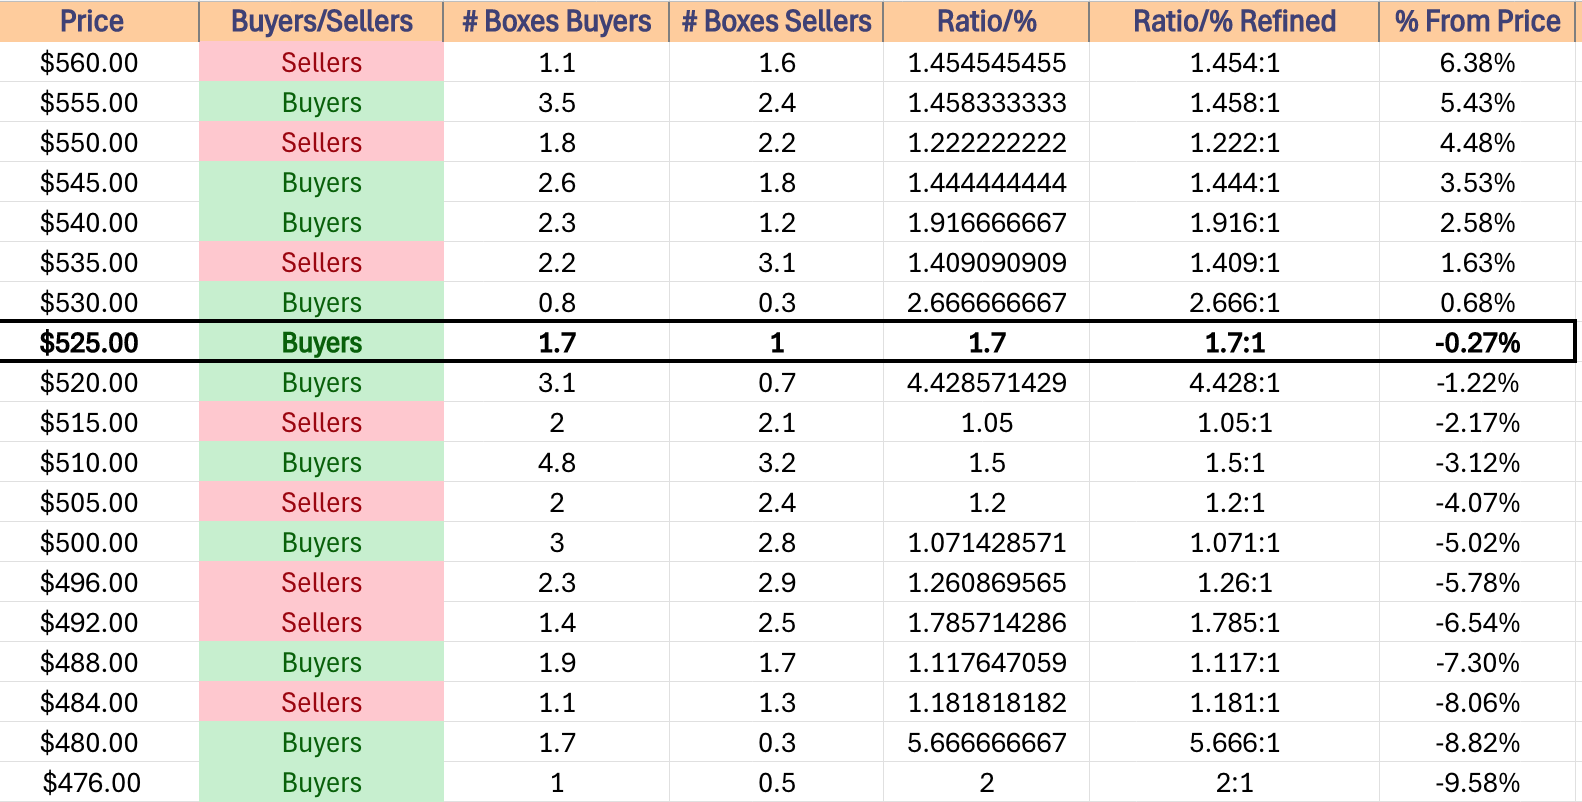Image resolution: width=1582 pixels, height=802 pixels.
Task: Select the Buyers cell in $480.00 row
Action: (x=321, y=742)
